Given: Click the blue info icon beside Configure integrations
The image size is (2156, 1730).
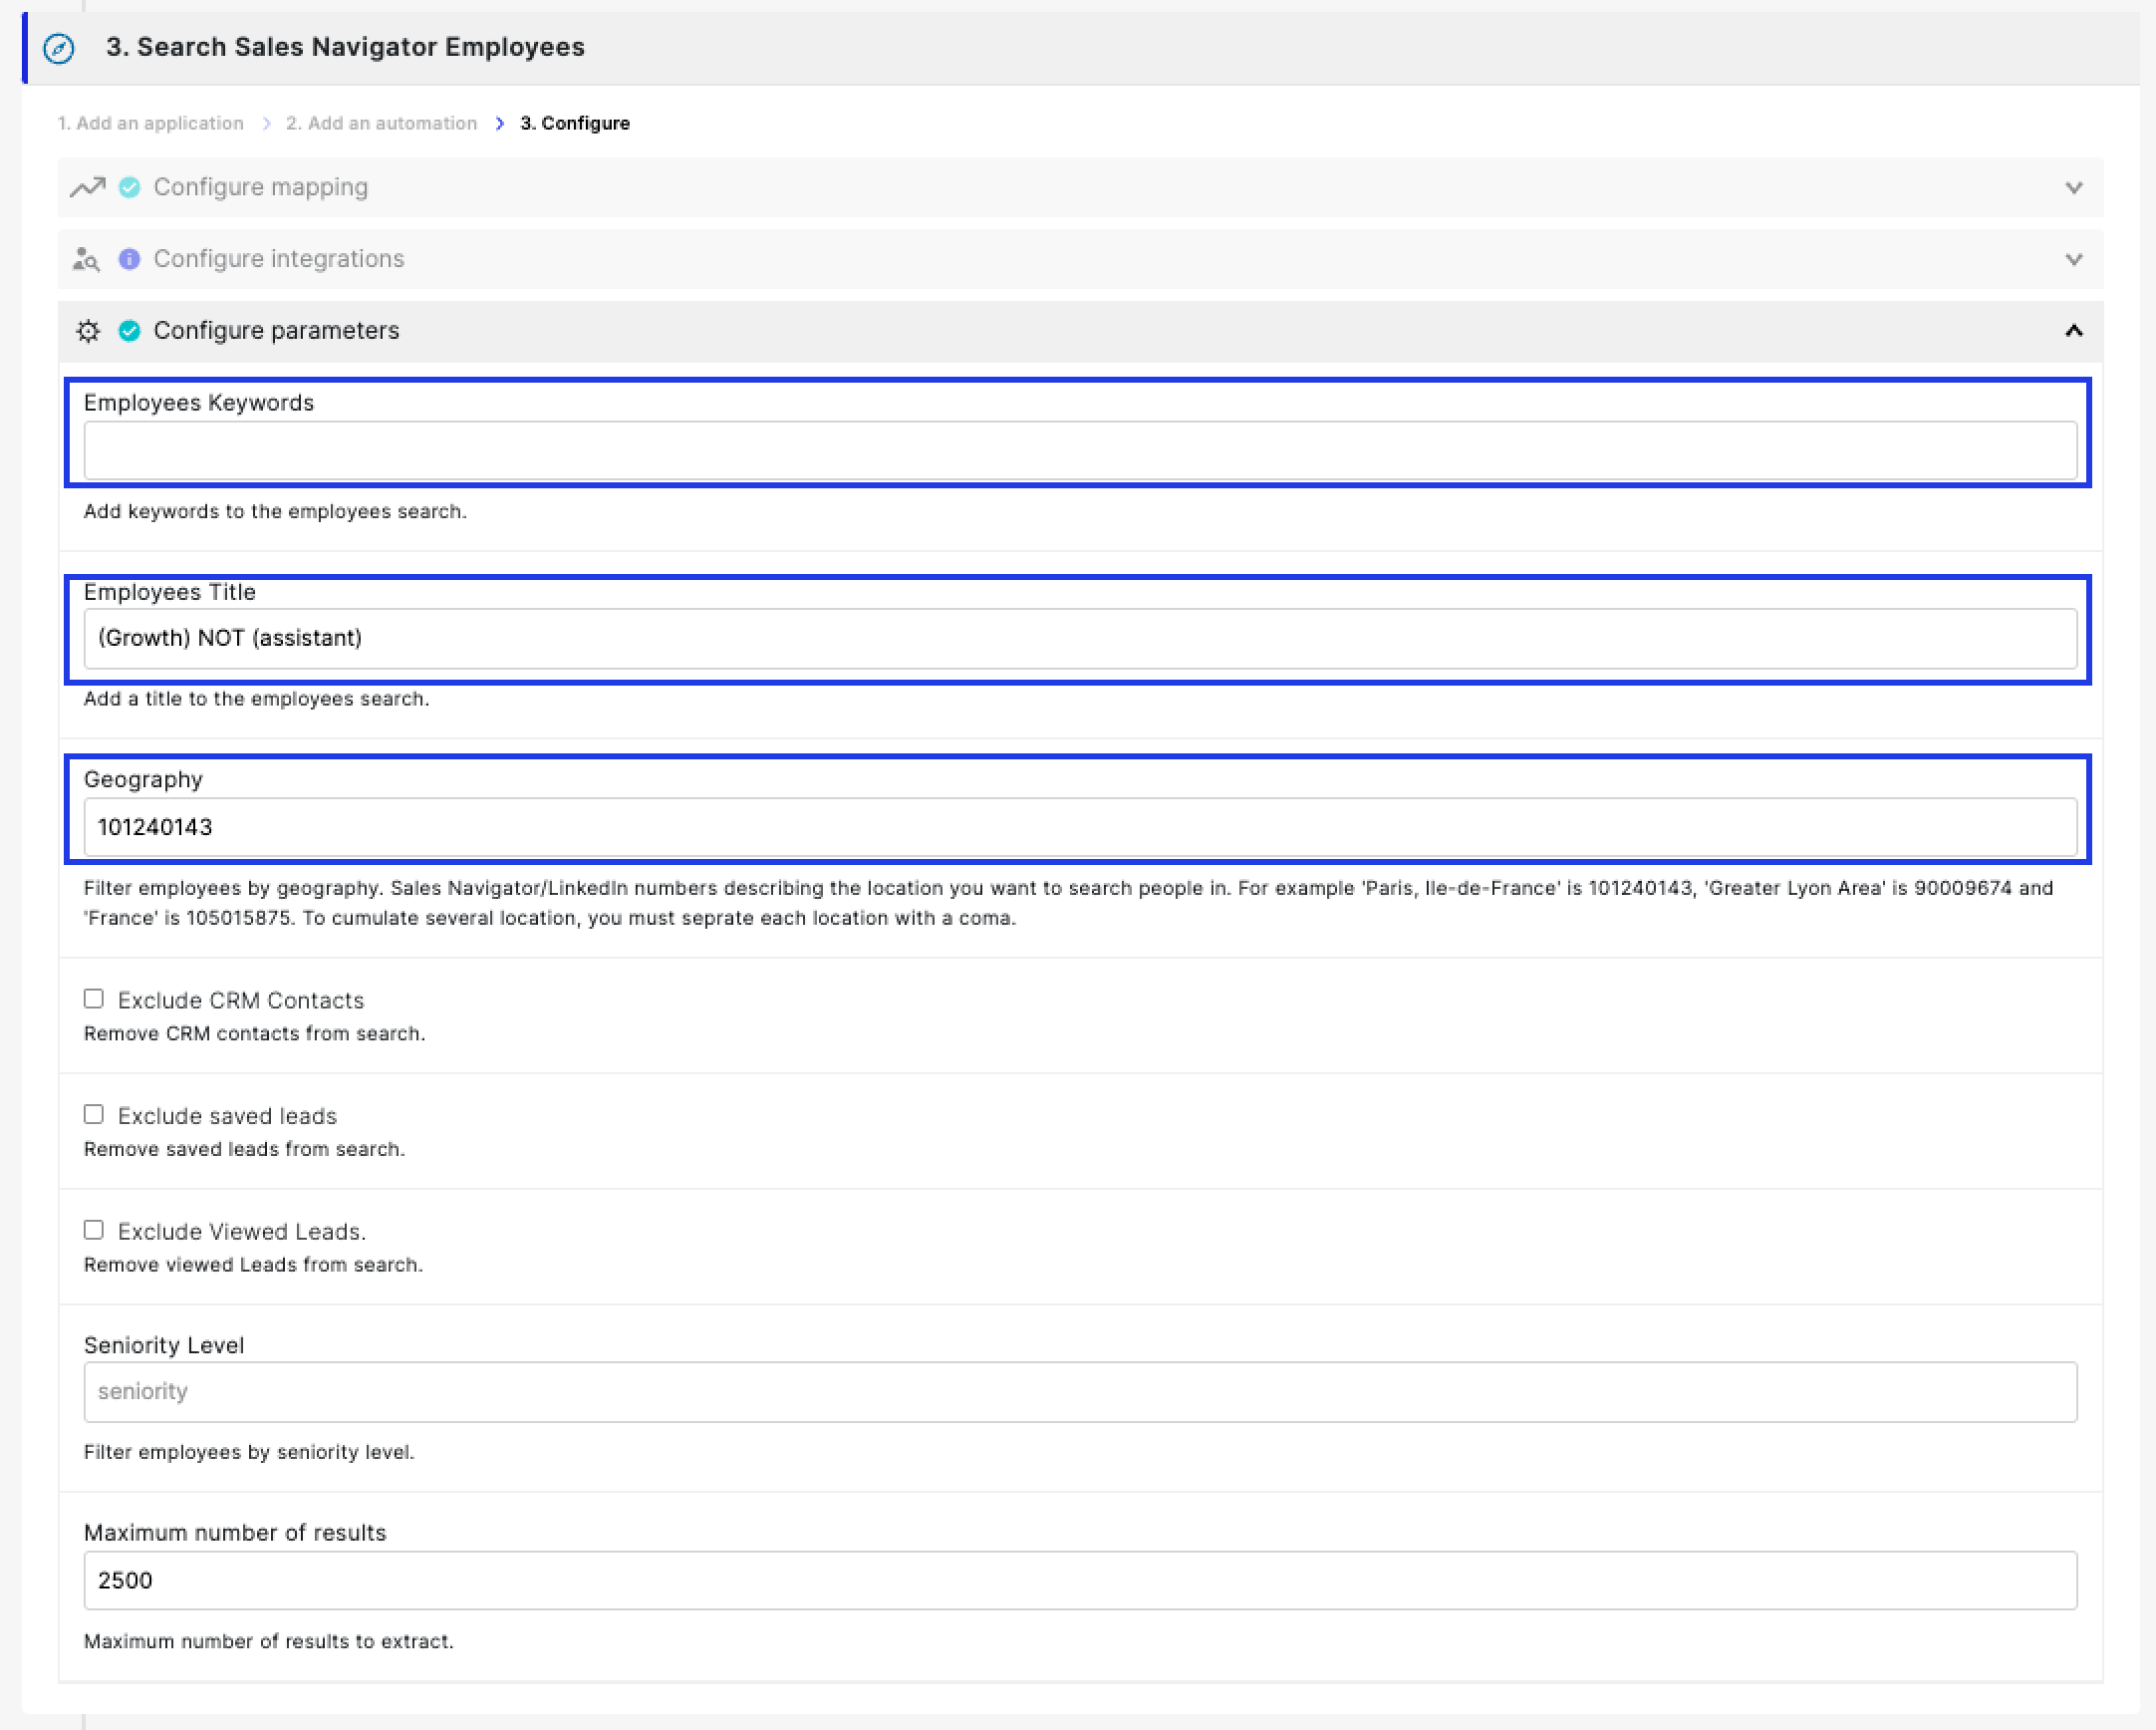Looking at the screenshot, I should pos(129,259).
